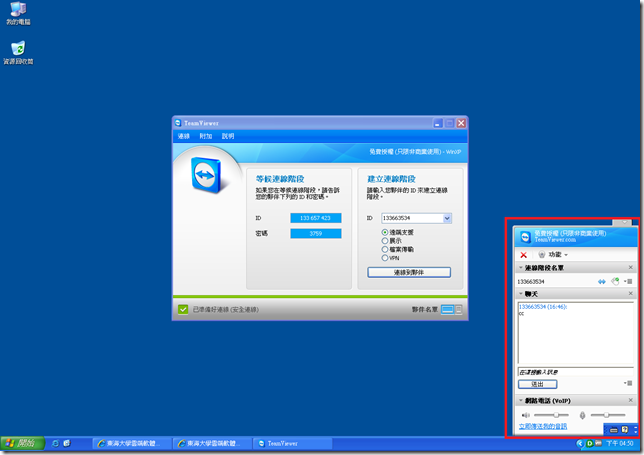The height and width of the screenshot is (455, 644).
Task: Click the partner ID field showing 133663534
Action: coord(412,218)
